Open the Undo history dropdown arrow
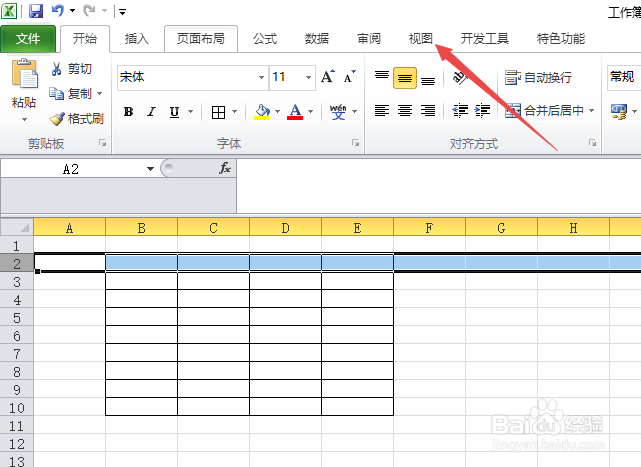Viewport: 641px width, 467px height. click(x=72, y=11)
